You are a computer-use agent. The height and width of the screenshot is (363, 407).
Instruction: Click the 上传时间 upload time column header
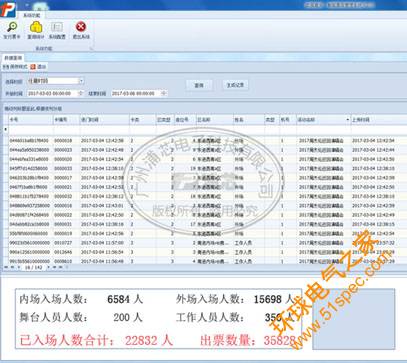379,120
